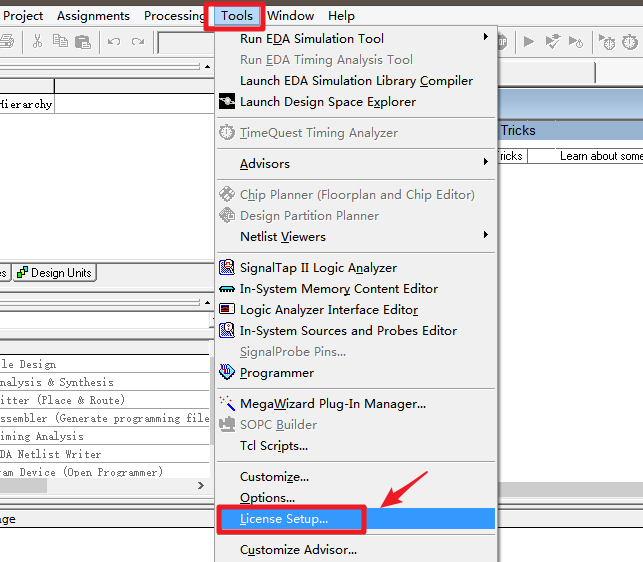Click the Programmer icon
Screen dimensions: 643x562
pos(227,372)
